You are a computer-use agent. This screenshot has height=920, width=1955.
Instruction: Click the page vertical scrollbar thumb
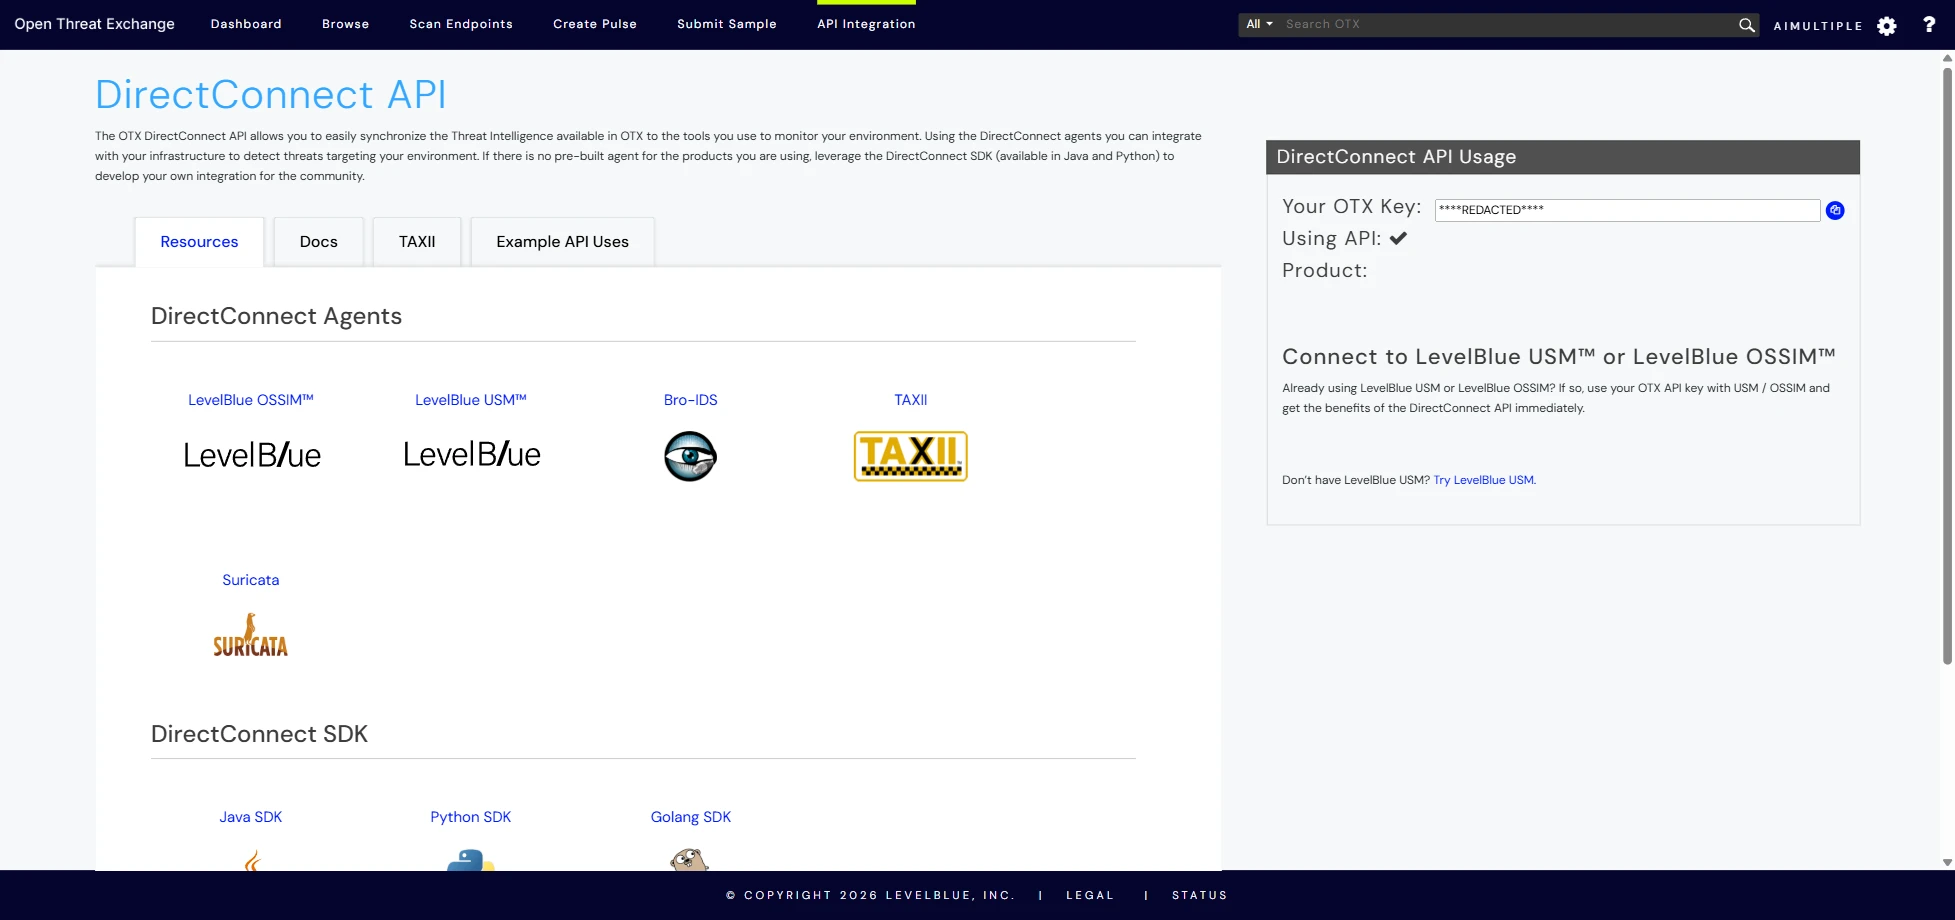[1947, 365]
